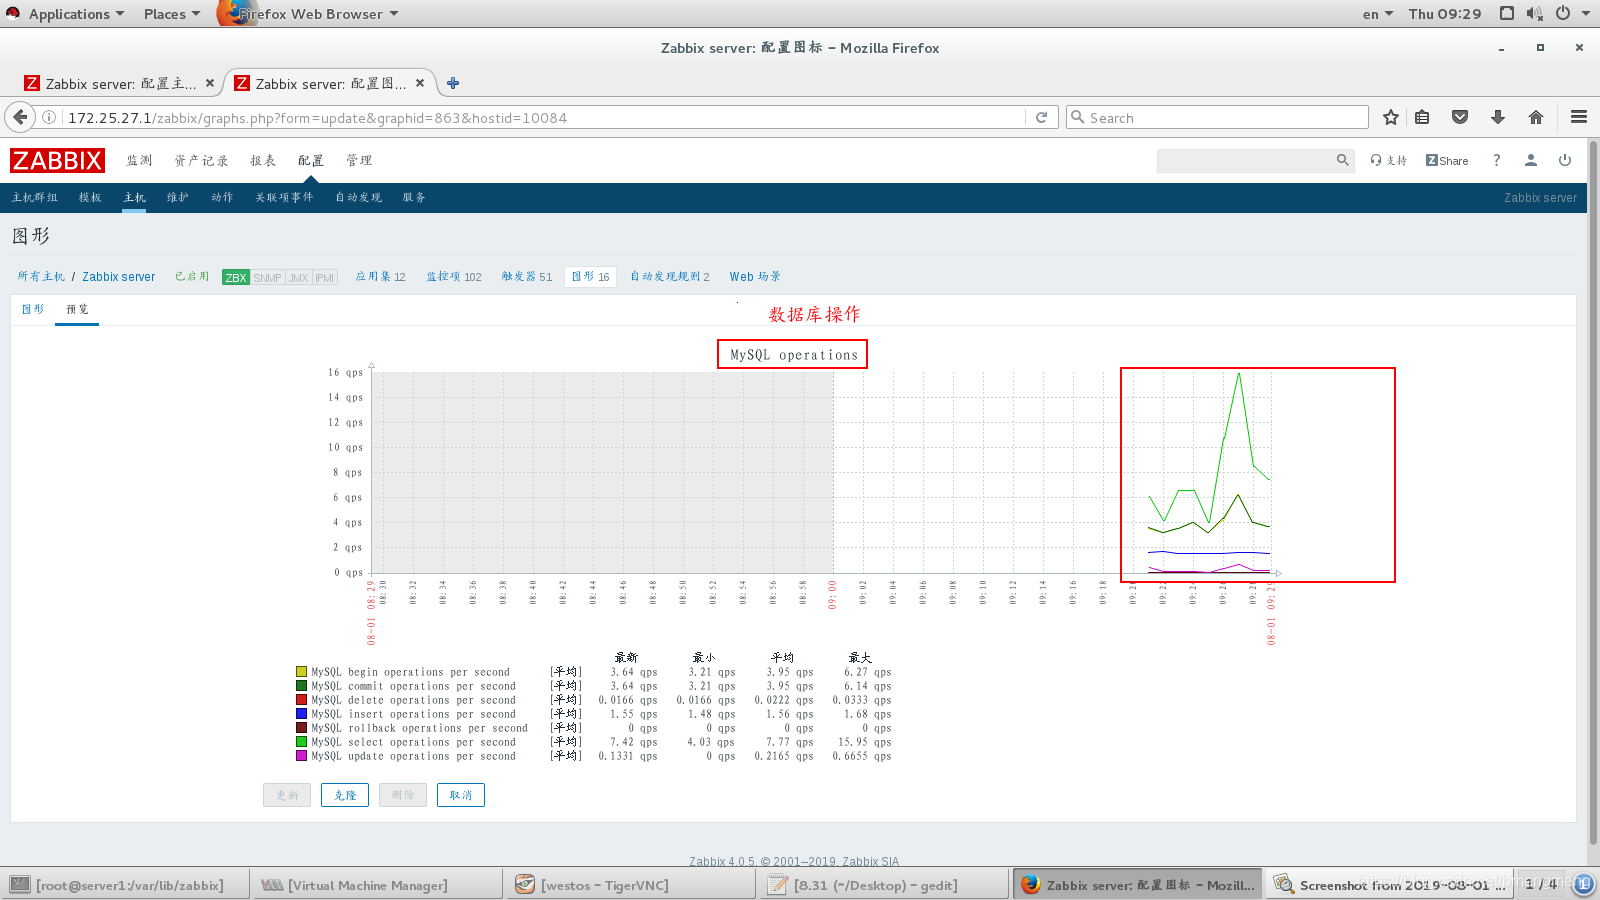Open the 'en' input language dropdown
The image size is (1600, 900).
coord(1377,13)
